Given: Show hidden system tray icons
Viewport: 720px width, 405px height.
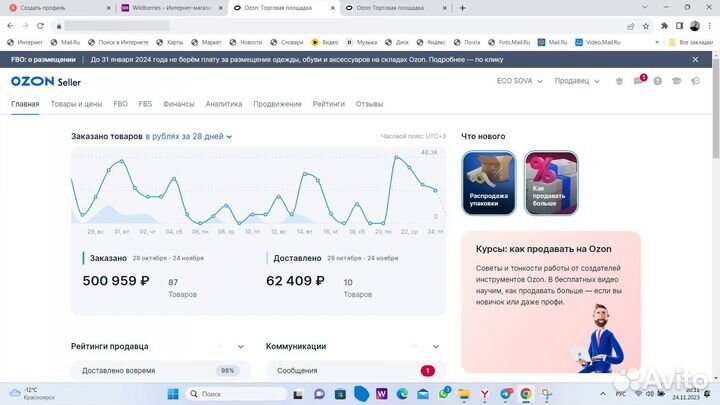Looking at the screenshot, I should pos(602,394).
